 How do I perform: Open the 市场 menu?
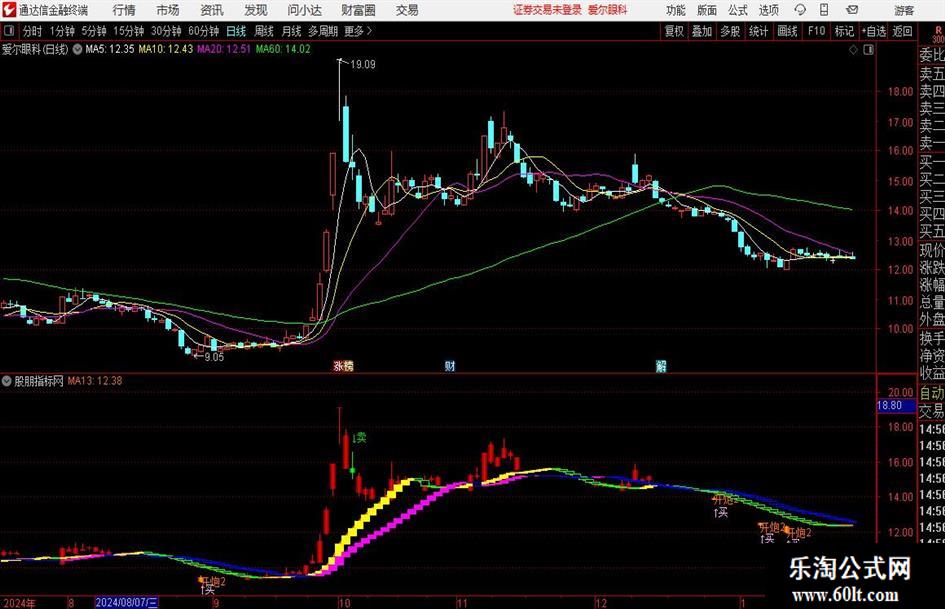[x=168, y=10]
